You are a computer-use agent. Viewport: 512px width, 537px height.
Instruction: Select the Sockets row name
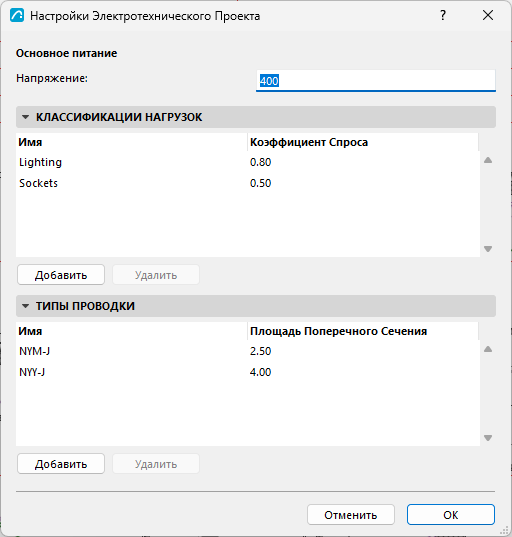click(38, 183)
